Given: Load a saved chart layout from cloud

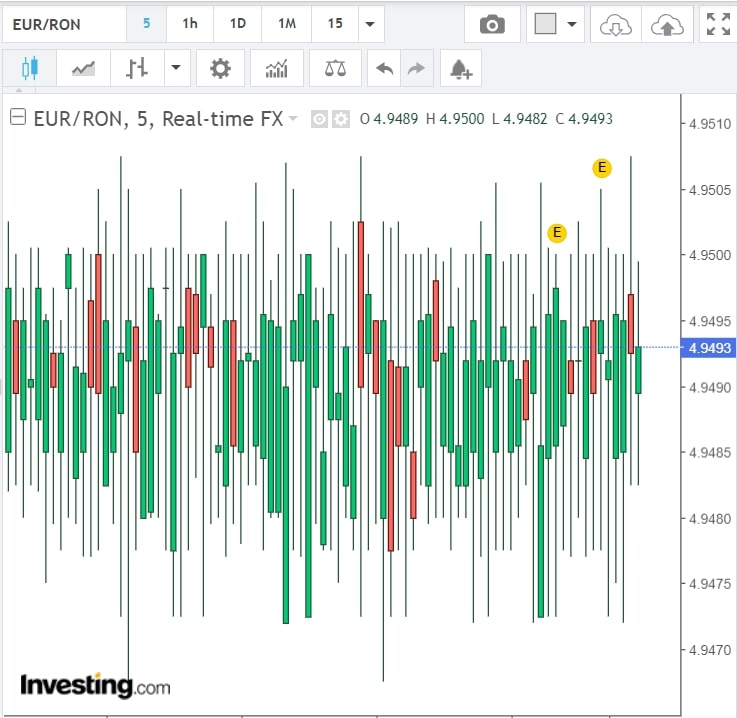Looking at the screenshot, I should click(x=616, y=24).
